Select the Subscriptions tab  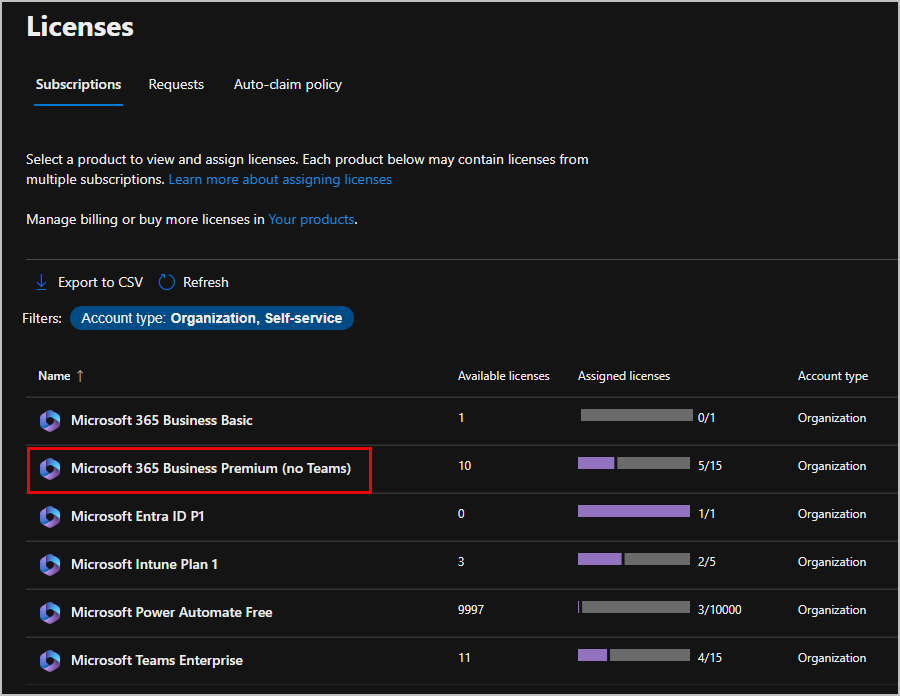(78, 85)
